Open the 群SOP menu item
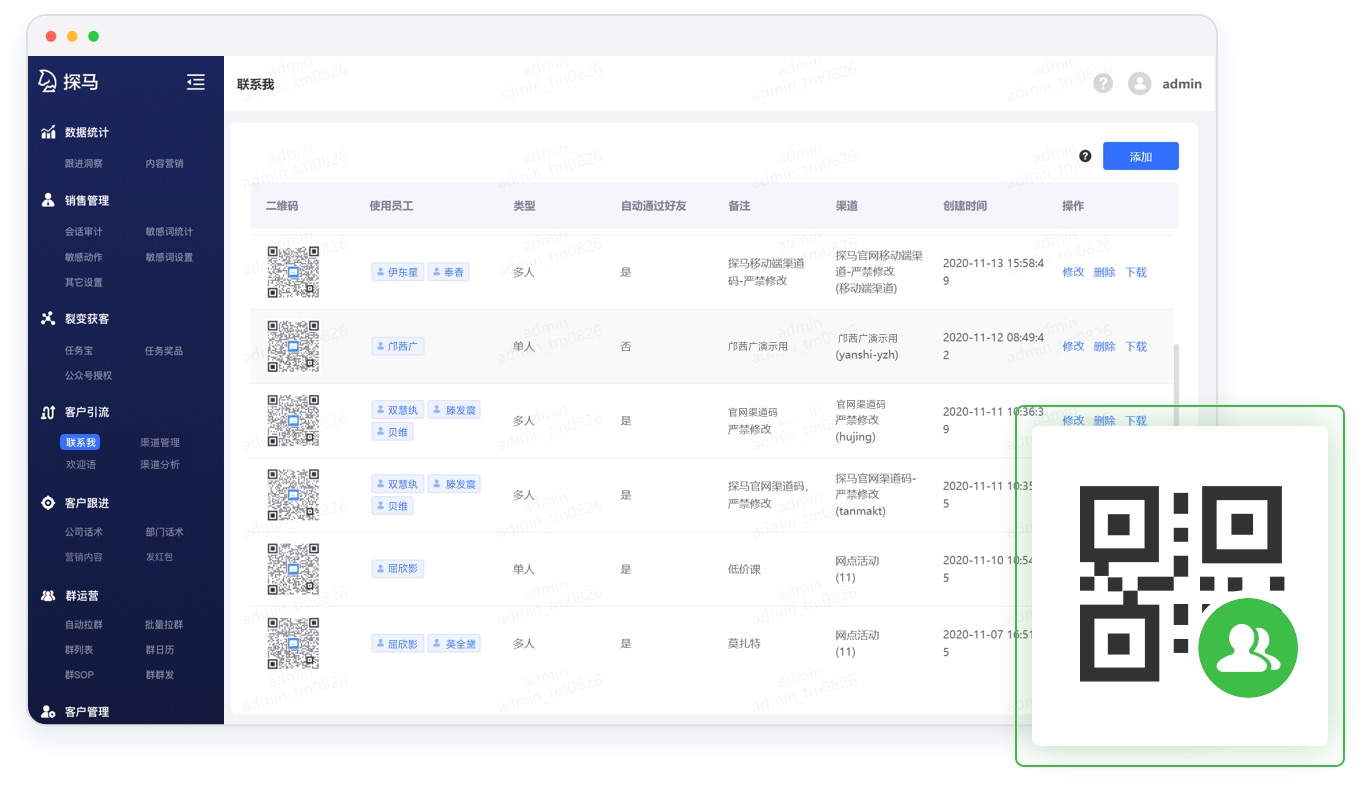The width and height of the screenshot is (1368, 786). point(79,675)
